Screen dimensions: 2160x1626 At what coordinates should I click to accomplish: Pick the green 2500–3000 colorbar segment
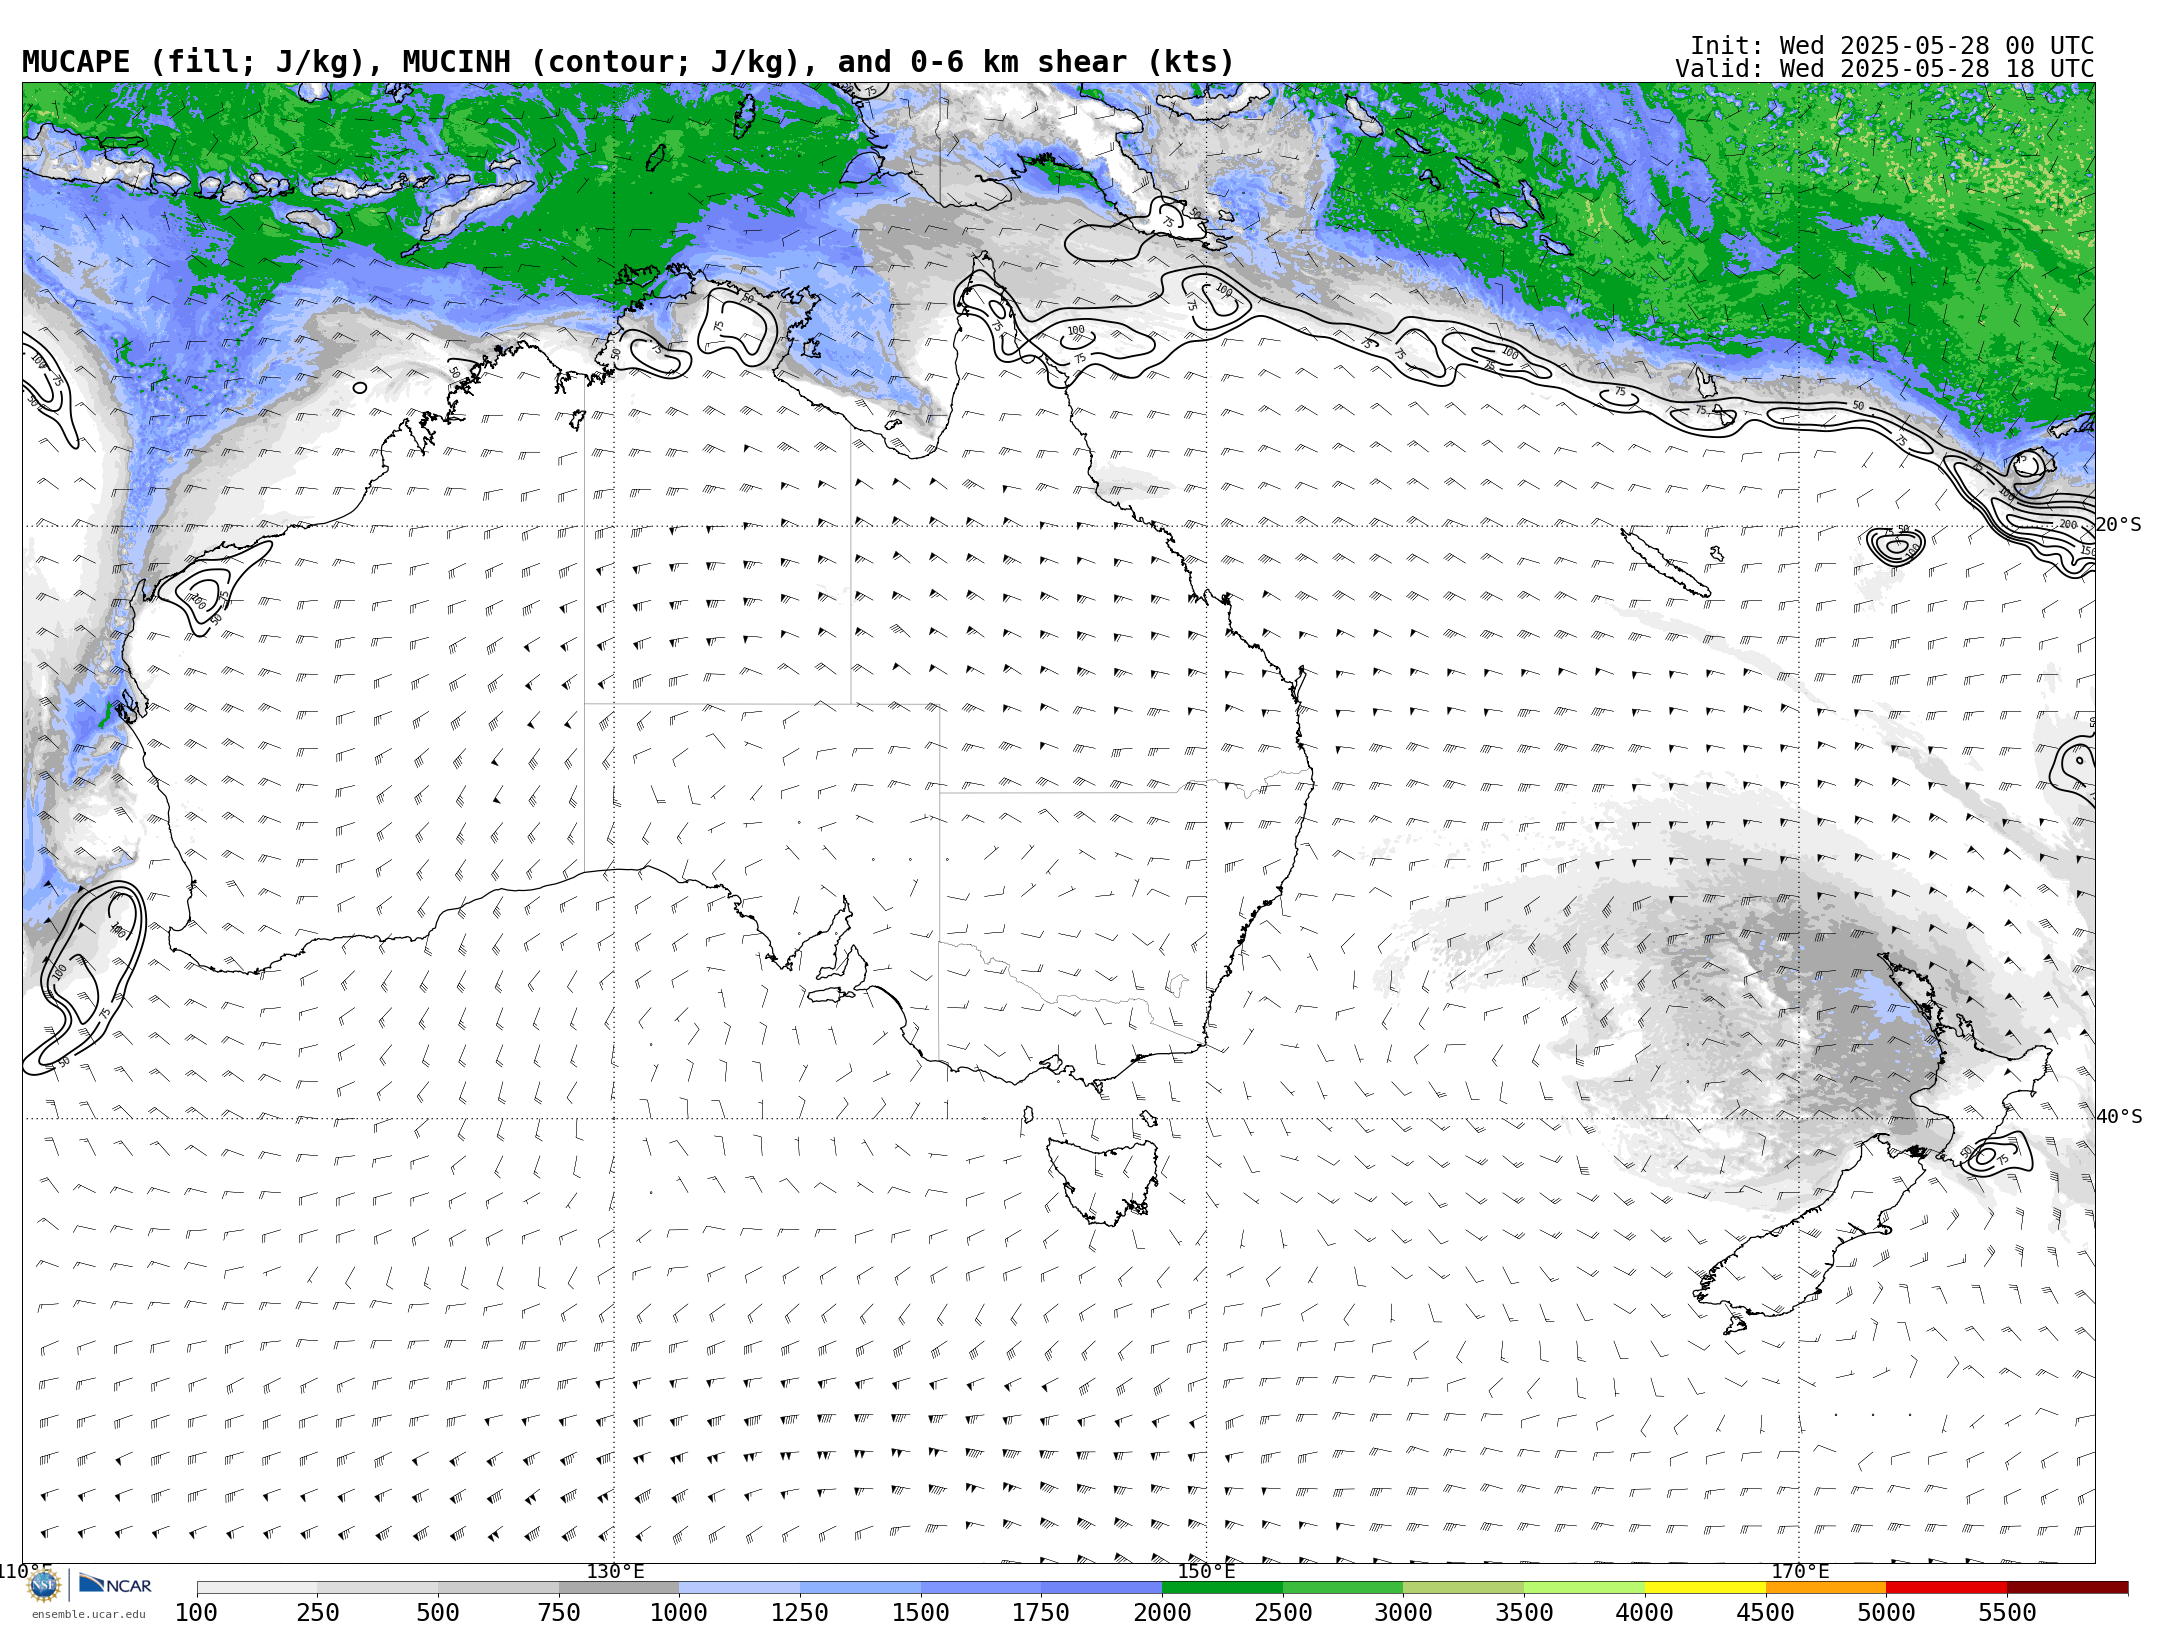(1343, 1588)
